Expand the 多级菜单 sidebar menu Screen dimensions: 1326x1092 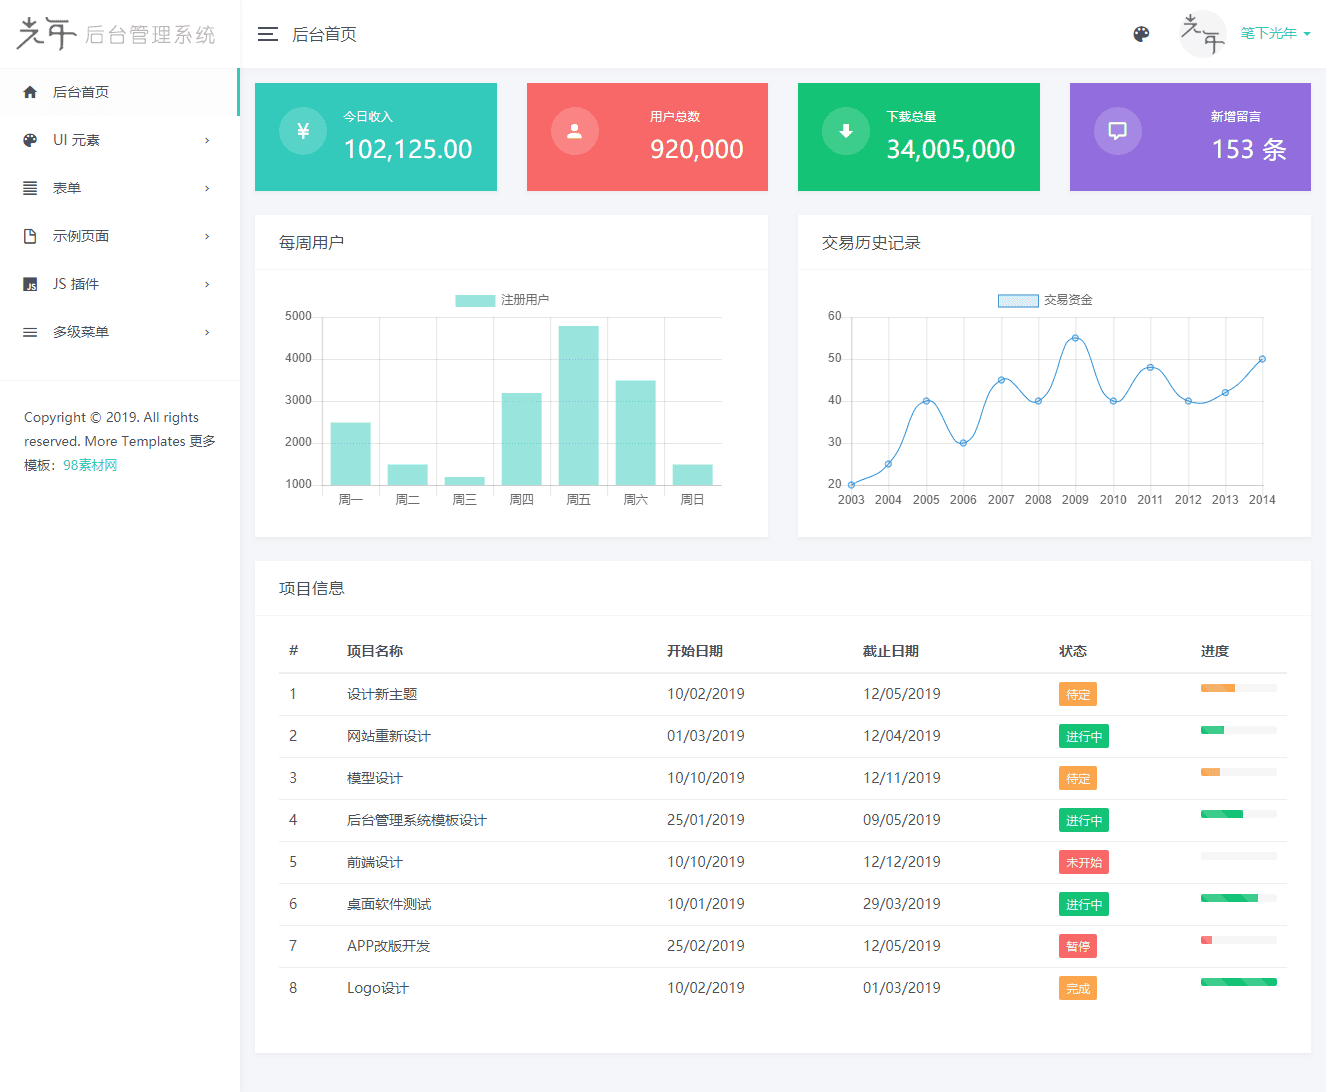[77, 332]
